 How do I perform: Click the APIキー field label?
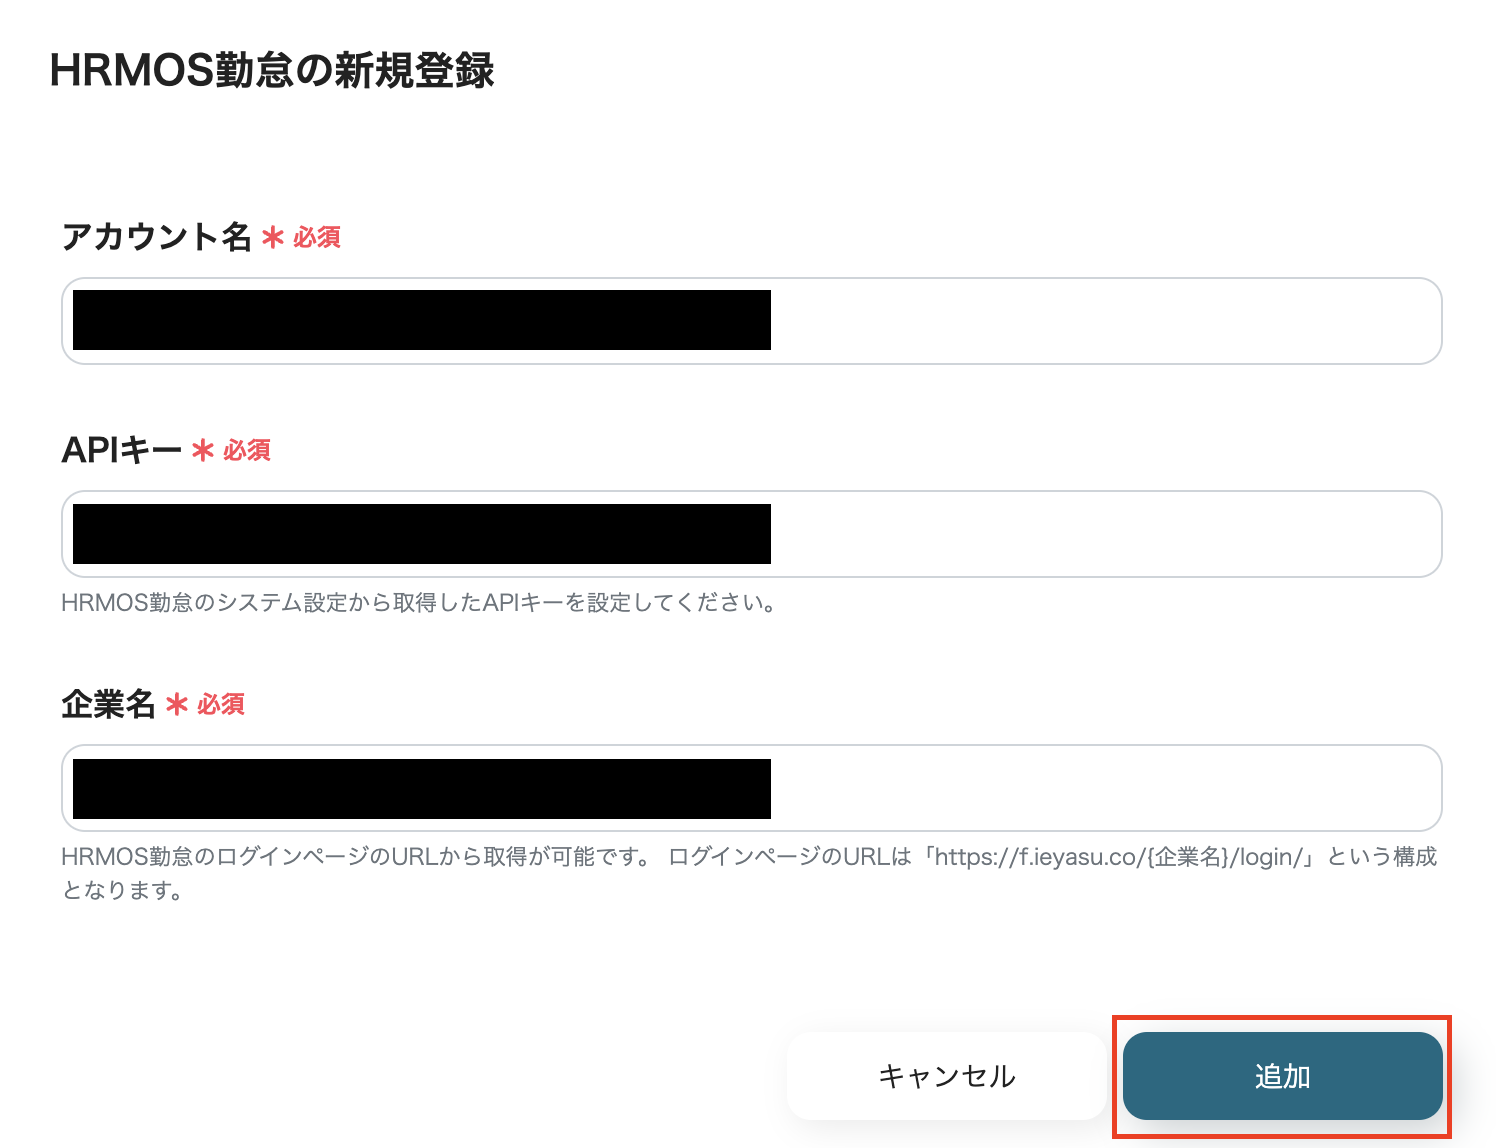[x=121, y=450]
